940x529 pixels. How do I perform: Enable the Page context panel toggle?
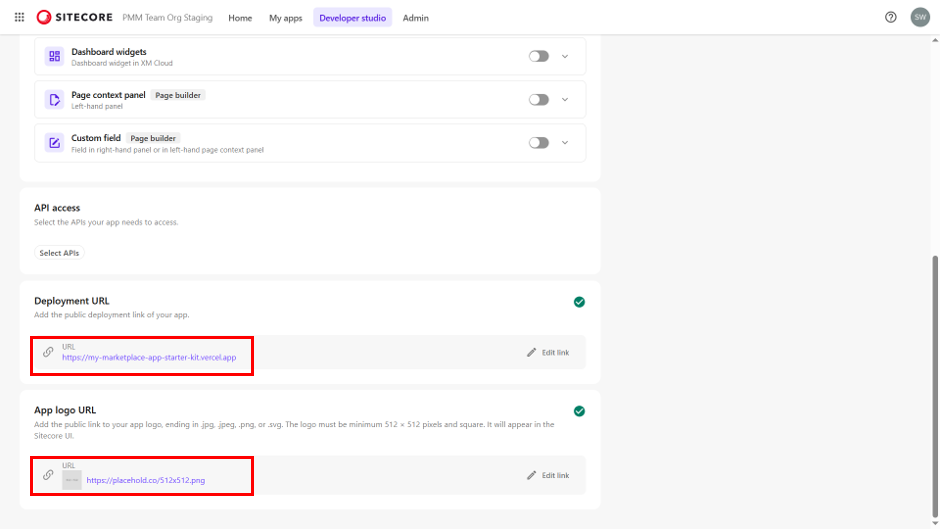(x=538, y=100)
